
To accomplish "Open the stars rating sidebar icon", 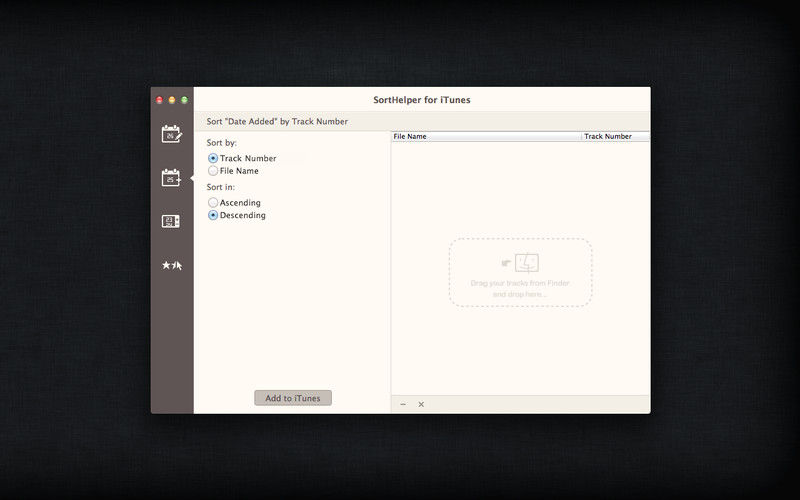I will (171, 265).
